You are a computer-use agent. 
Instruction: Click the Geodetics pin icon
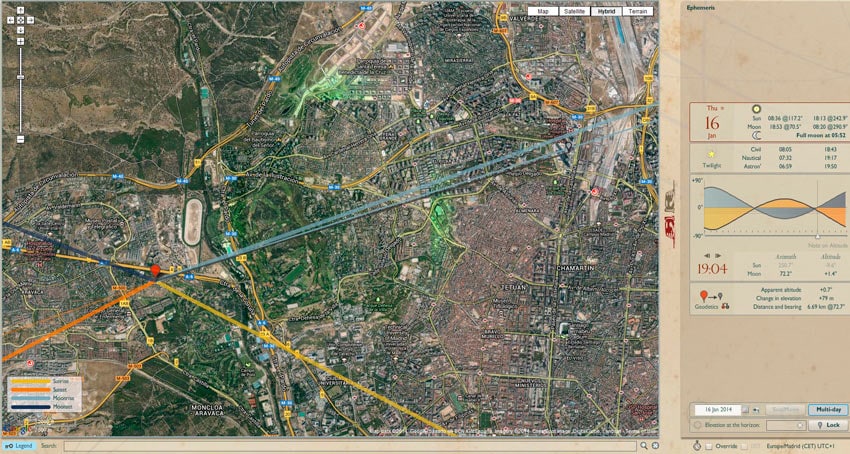(x=704, y=296)
